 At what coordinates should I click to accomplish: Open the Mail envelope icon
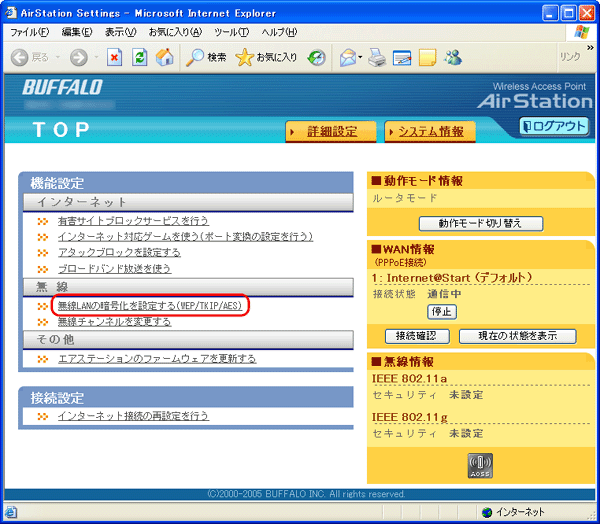coord(348,58)
